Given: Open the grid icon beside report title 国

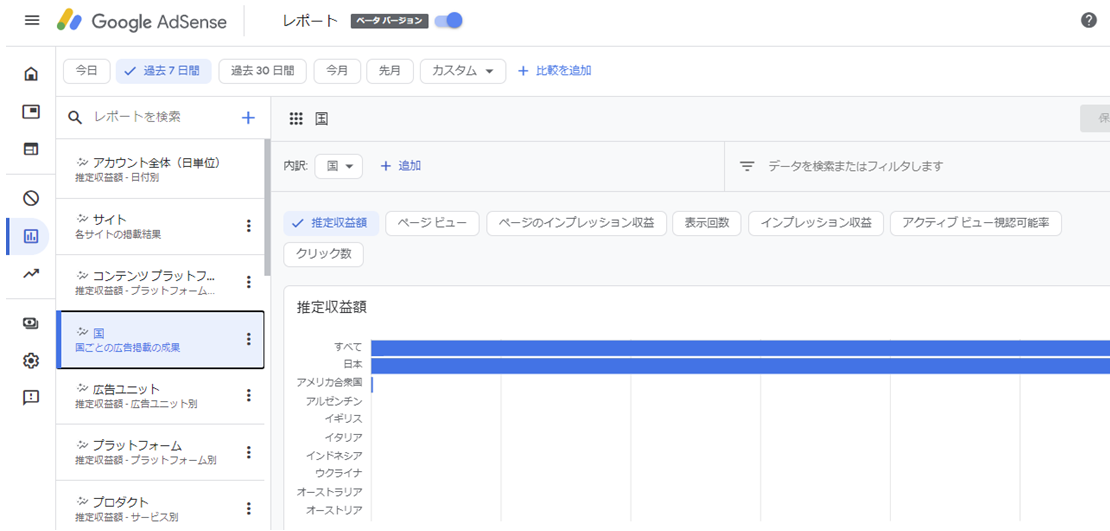Looking at the screenshot, I should pos(296,119).
